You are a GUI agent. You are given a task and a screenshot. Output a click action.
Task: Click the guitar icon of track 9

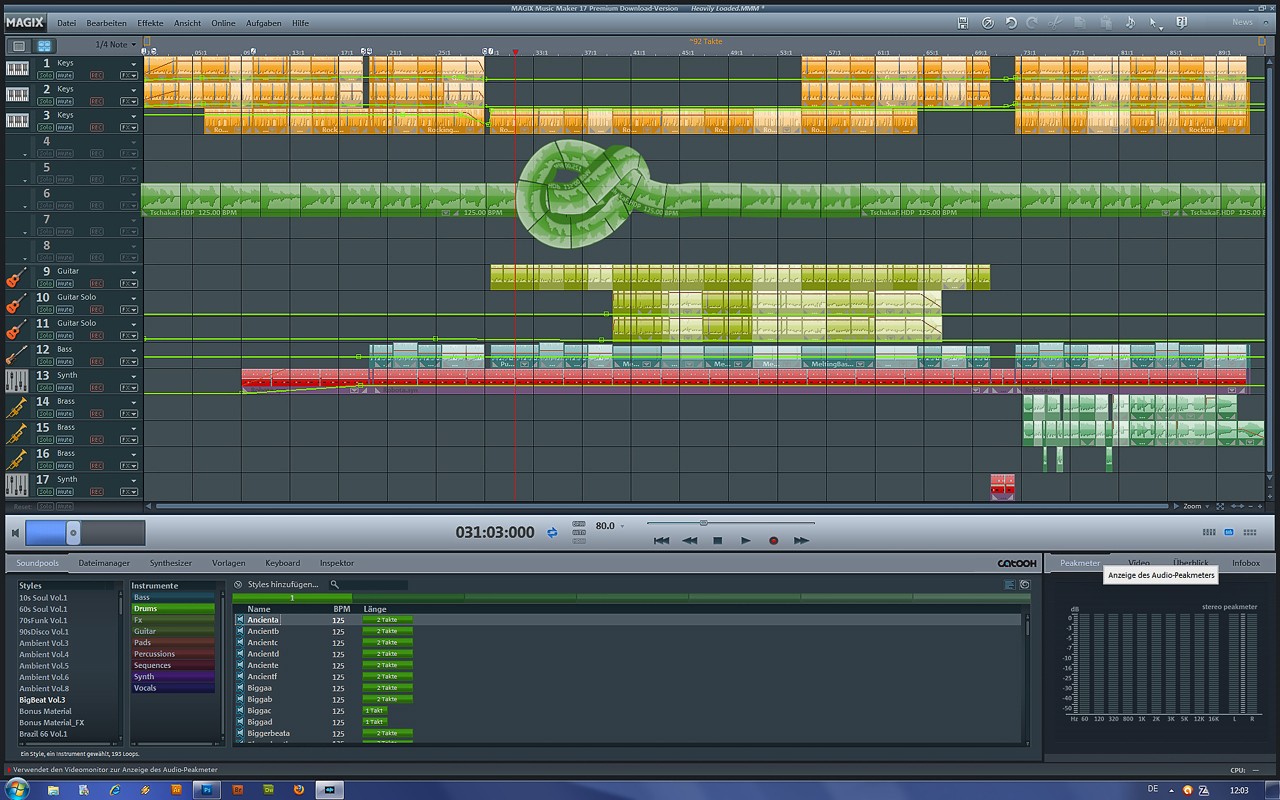(x=17, y=277)
